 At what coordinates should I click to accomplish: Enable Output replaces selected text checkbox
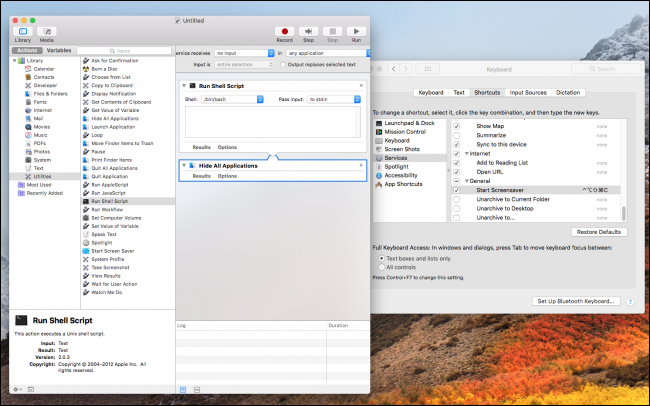pos(283,65)
